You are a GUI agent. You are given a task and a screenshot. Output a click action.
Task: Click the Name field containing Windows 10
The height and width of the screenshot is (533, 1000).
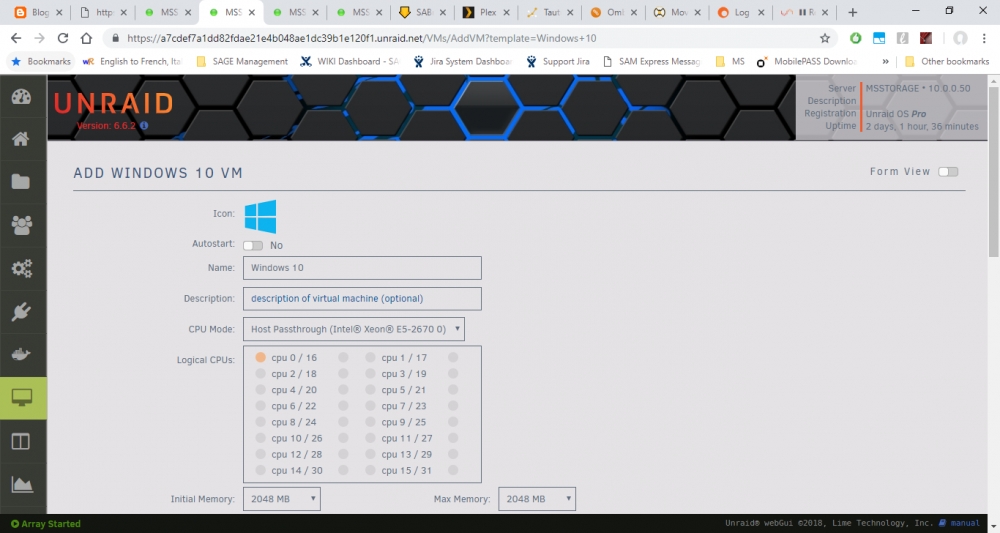coord(362,268)
